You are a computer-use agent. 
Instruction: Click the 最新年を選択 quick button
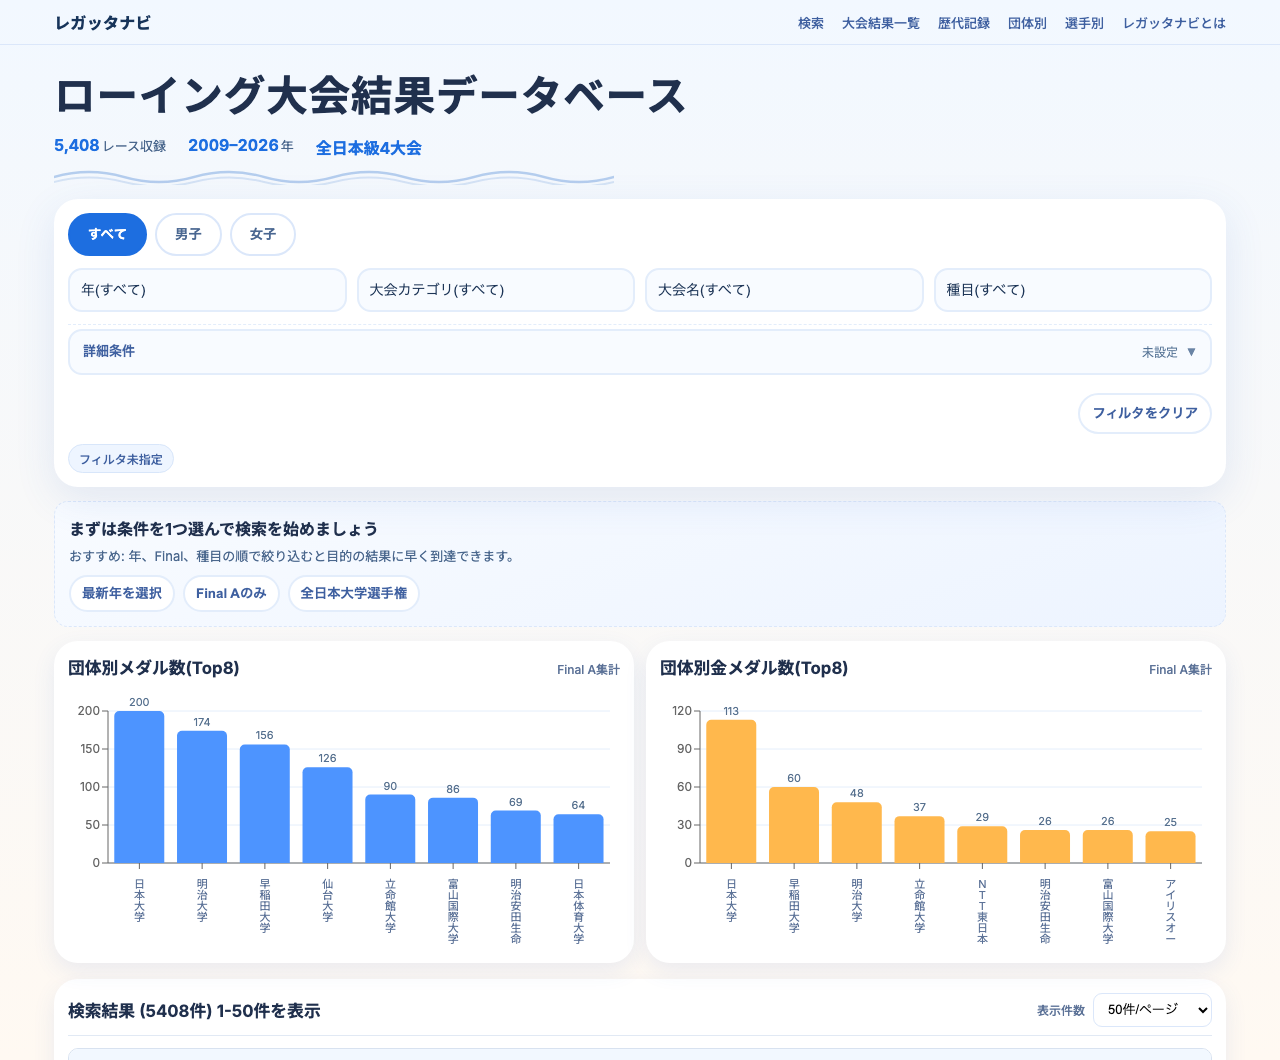(x=122, y=593)
